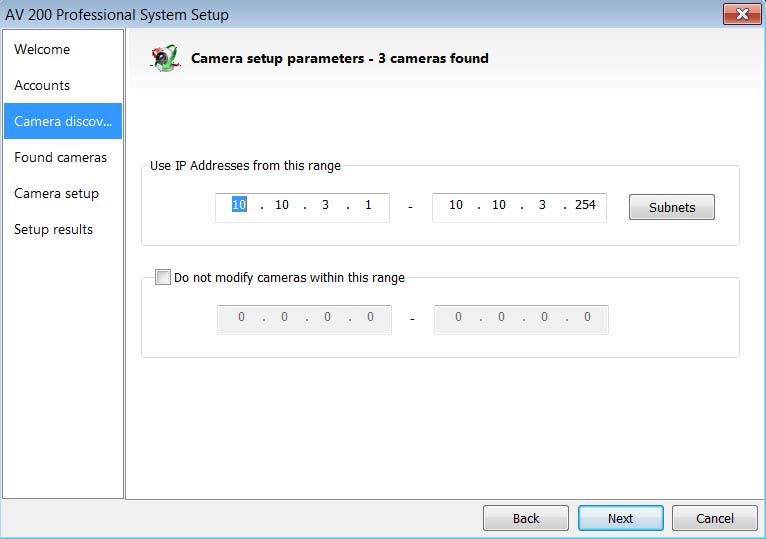Enable 'Do not modify cameras' checkbox
This screenshot has height=539, width=766.
(x=163, y=278)
